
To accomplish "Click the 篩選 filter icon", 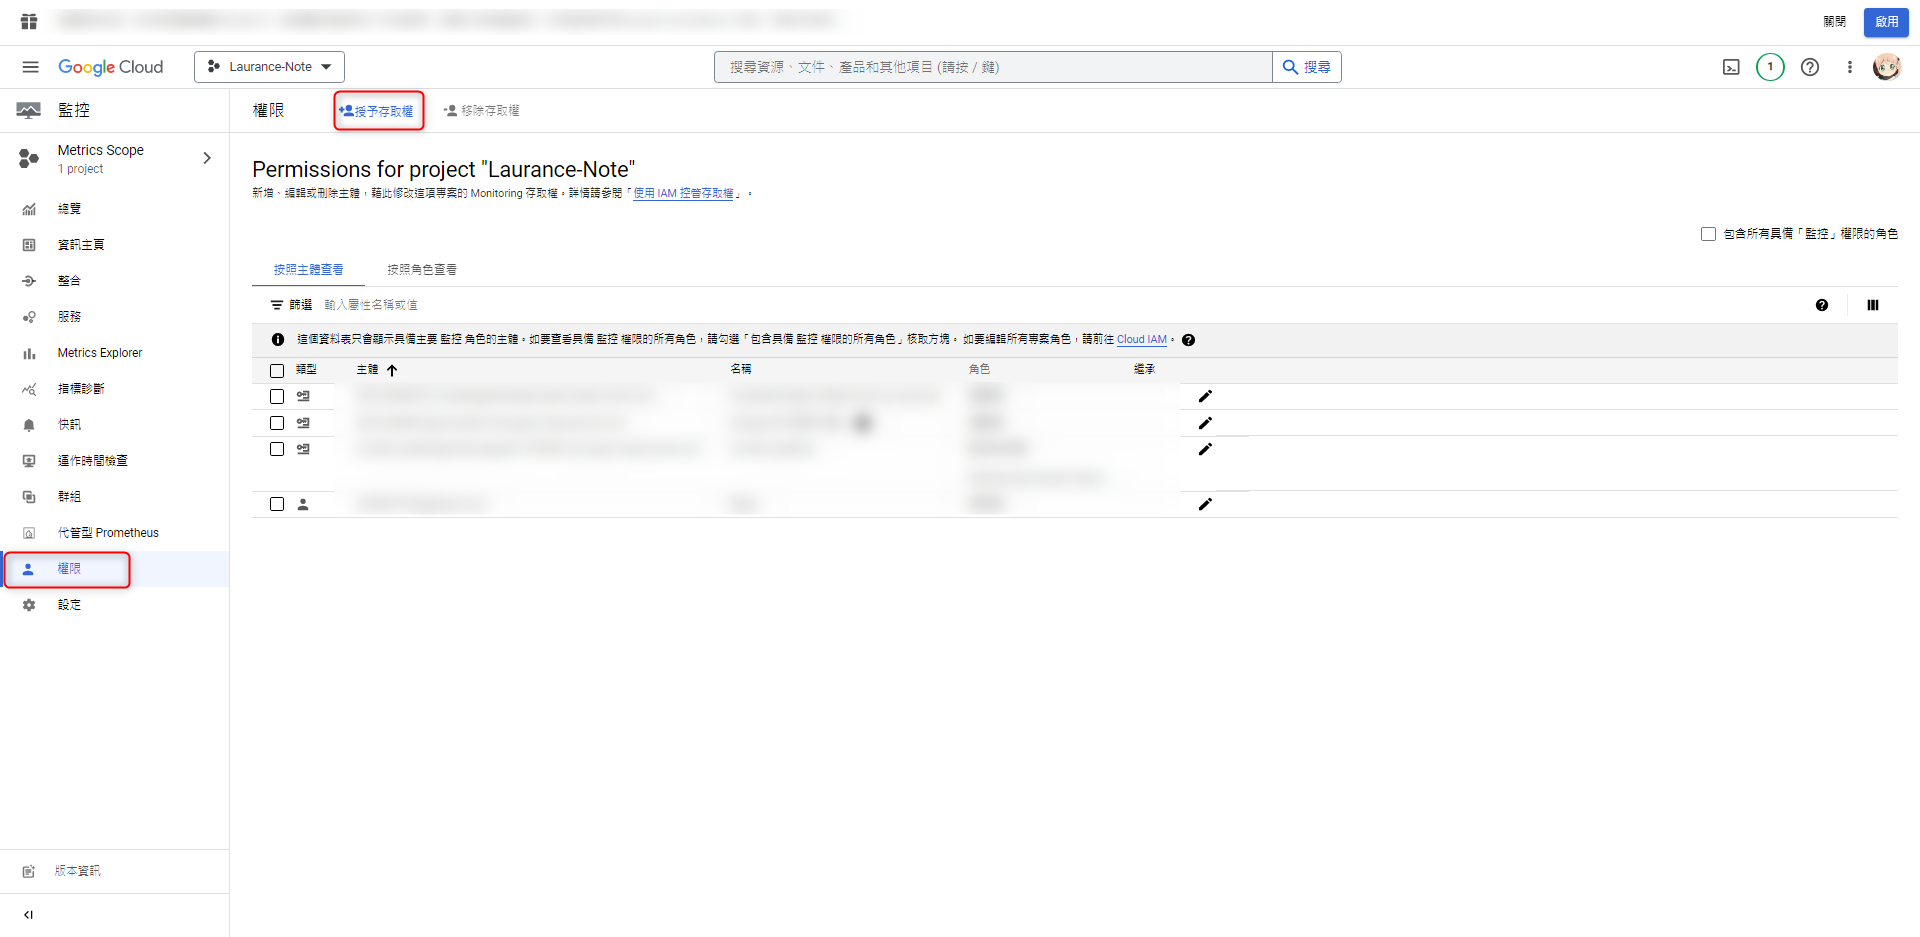I will (277, 305).
